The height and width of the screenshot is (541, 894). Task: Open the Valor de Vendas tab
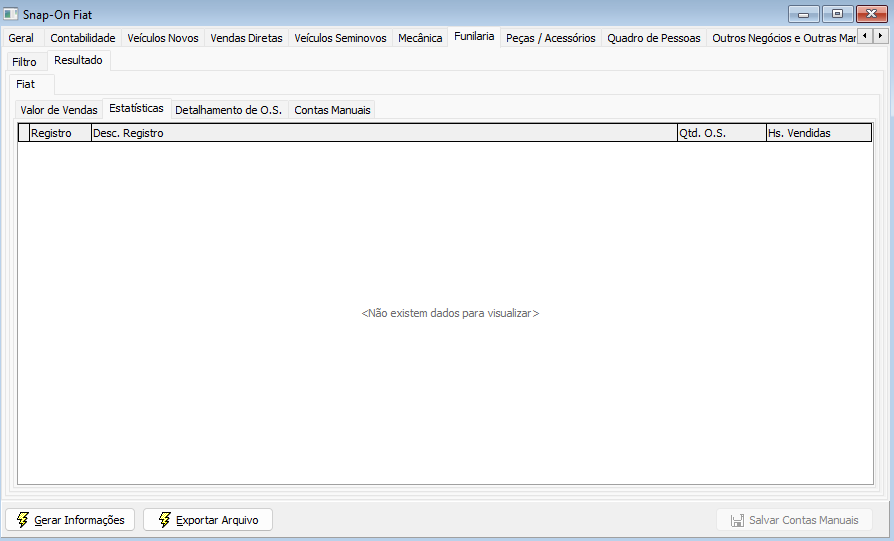(59, 110)
